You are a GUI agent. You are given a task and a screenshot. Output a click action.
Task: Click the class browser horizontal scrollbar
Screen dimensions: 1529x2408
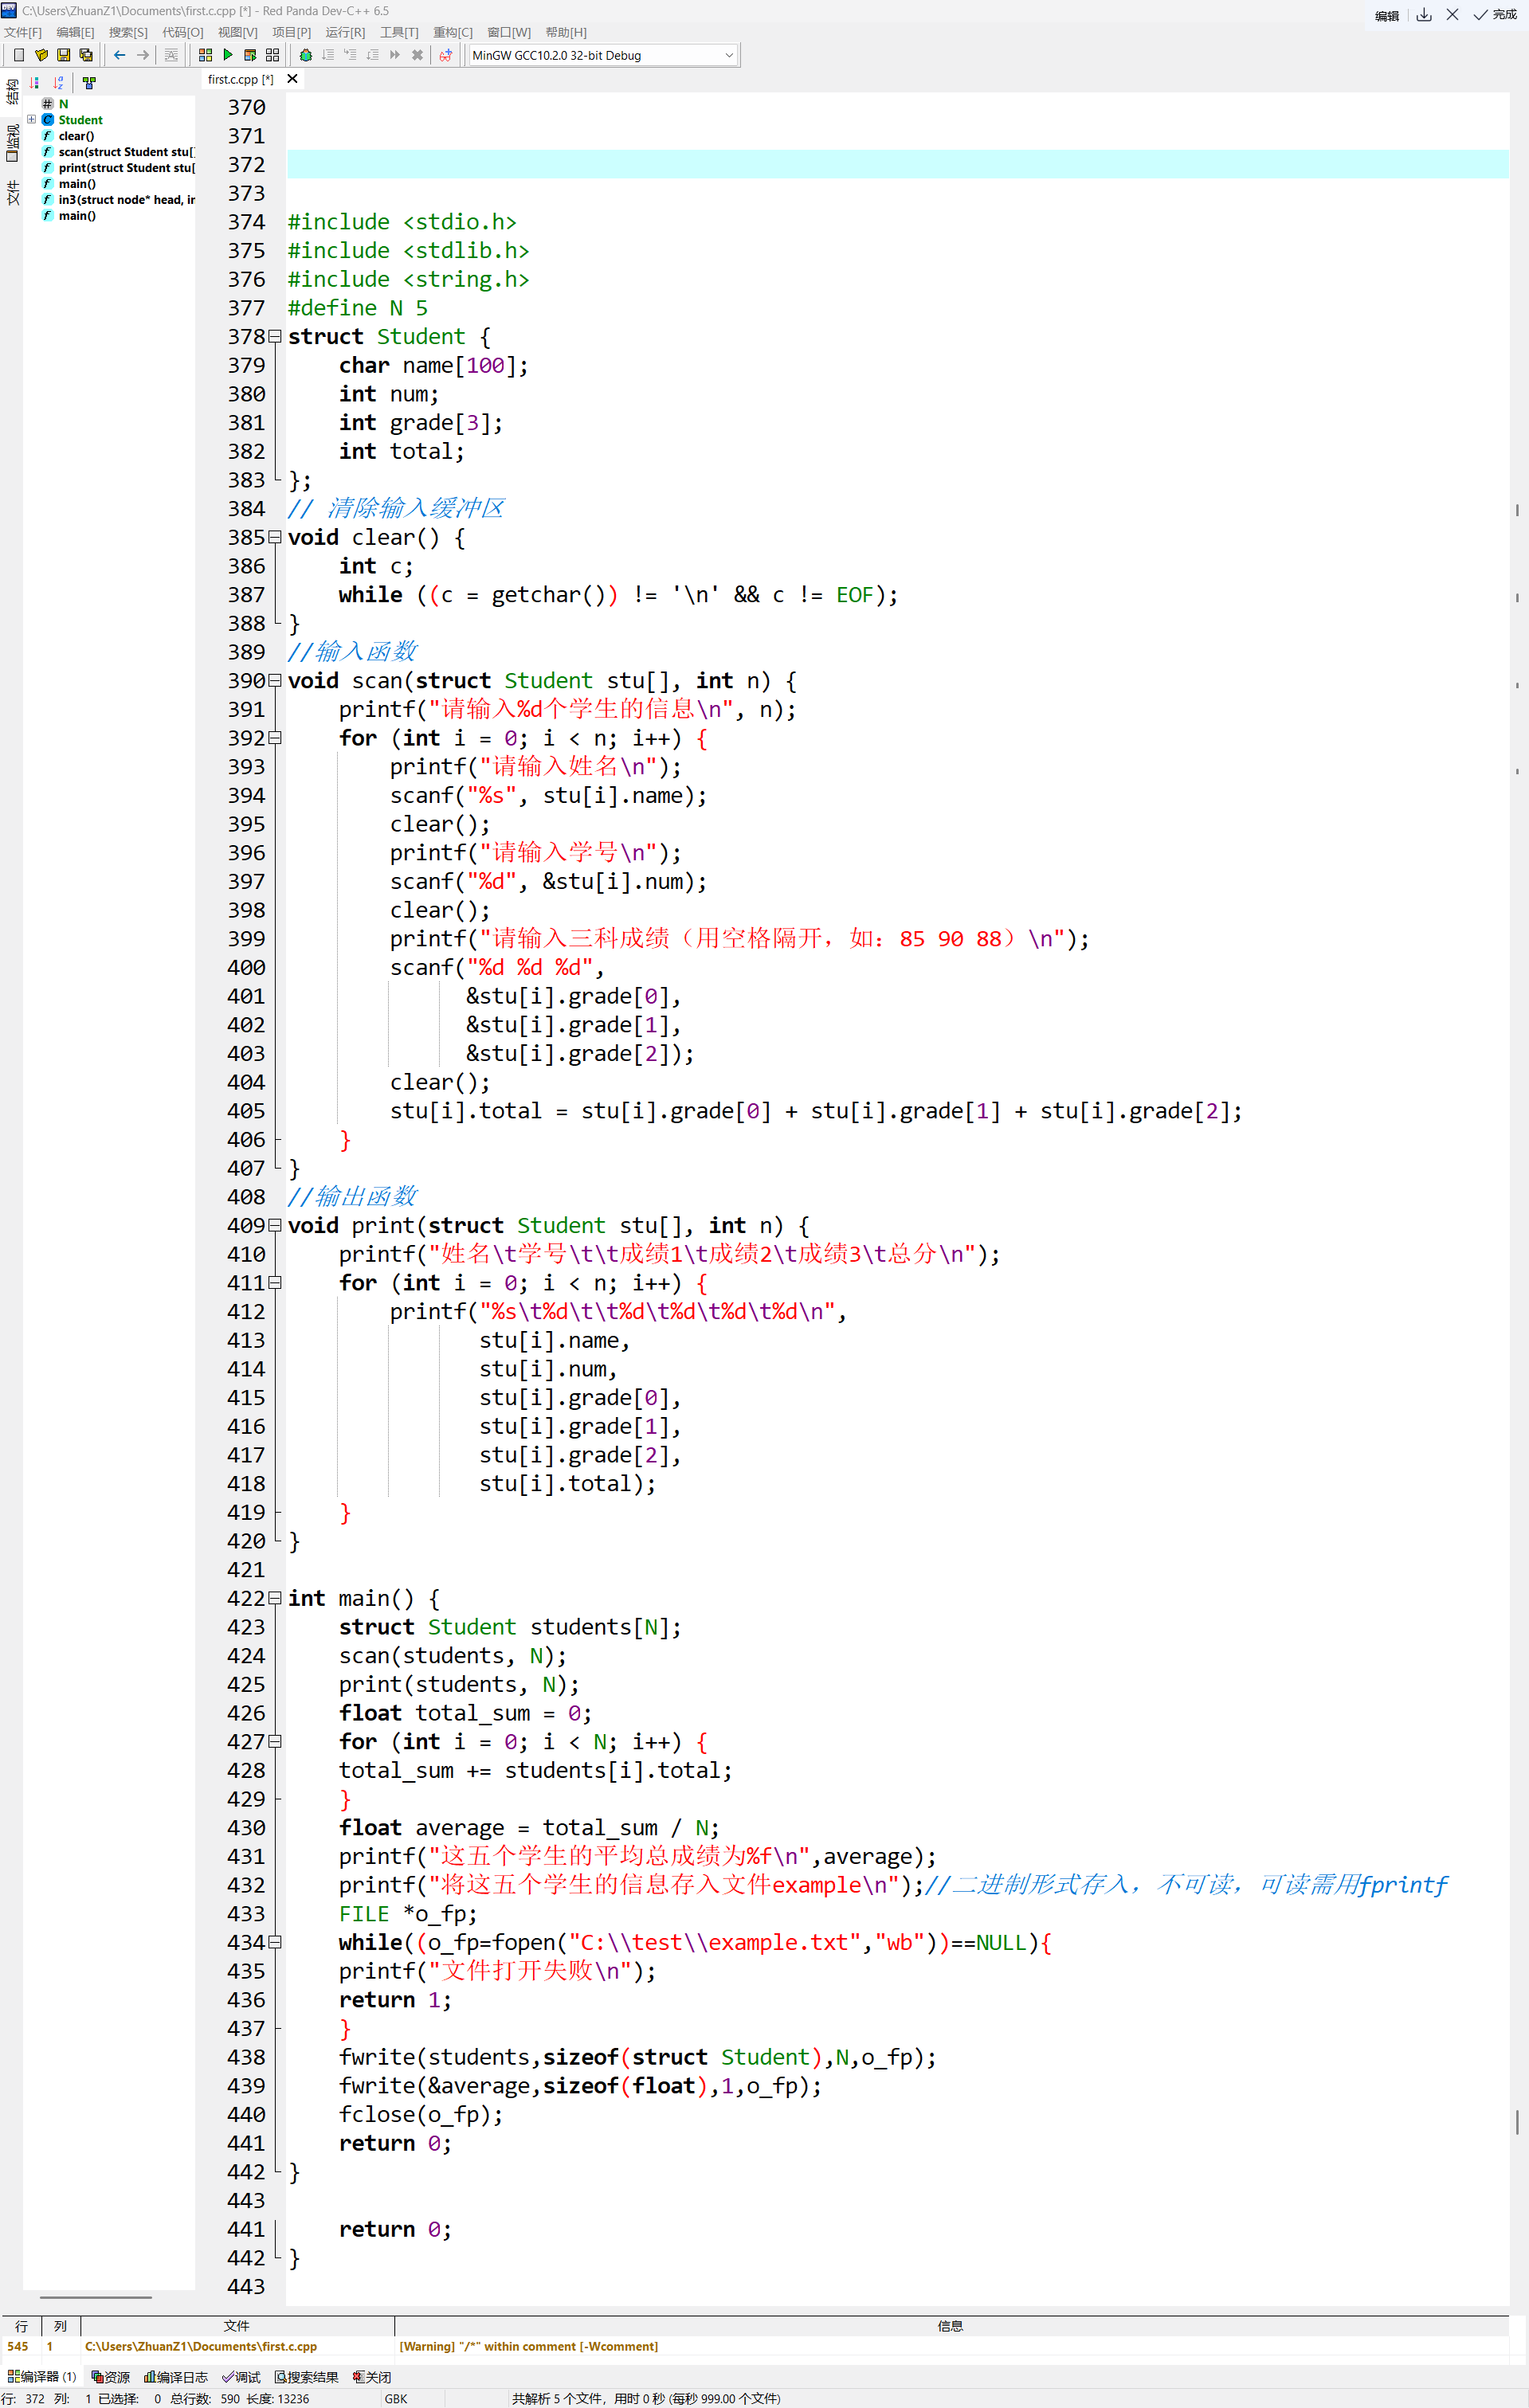click(96, 2297)
